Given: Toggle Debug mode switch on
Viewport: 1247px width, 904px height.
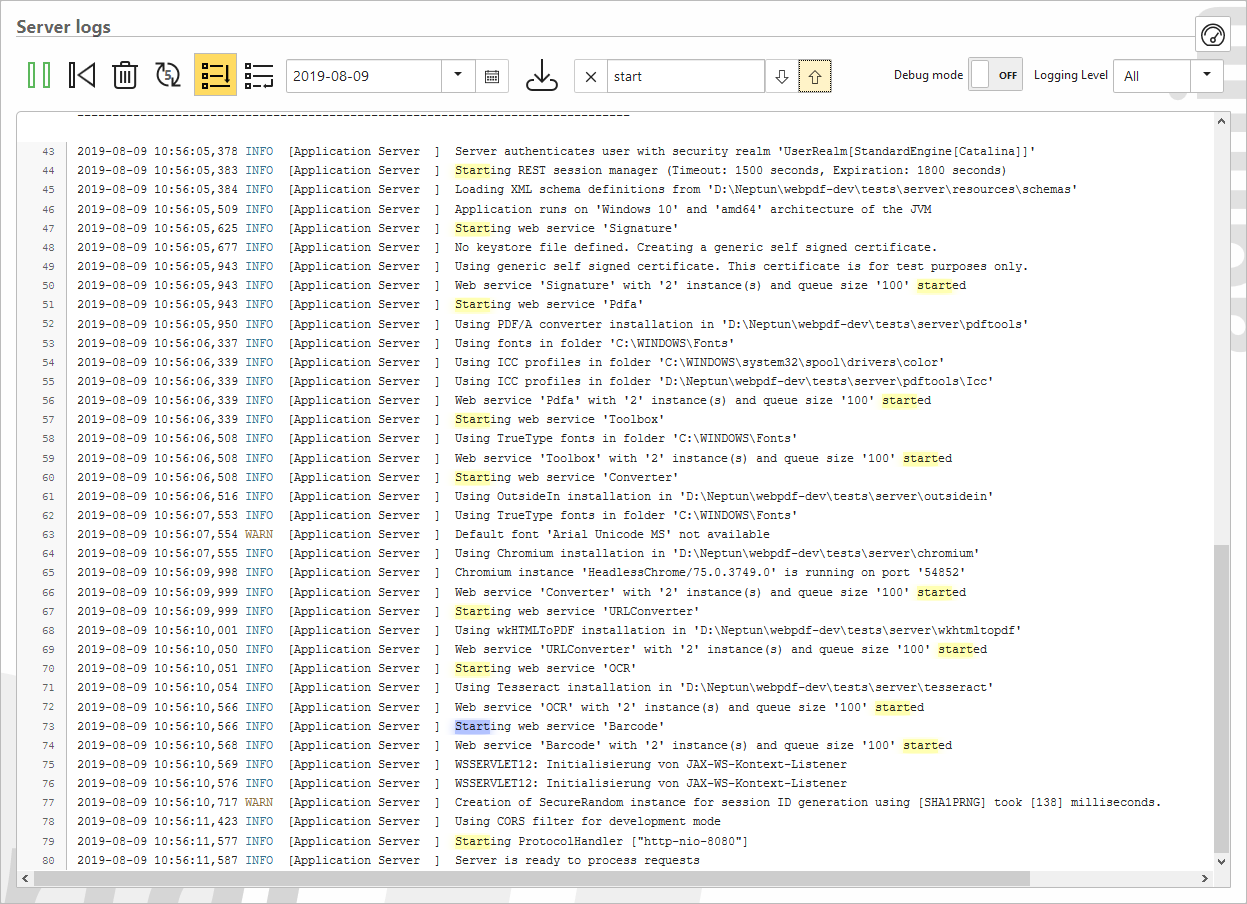Looking at the screenshot, I should pos(995,75).
